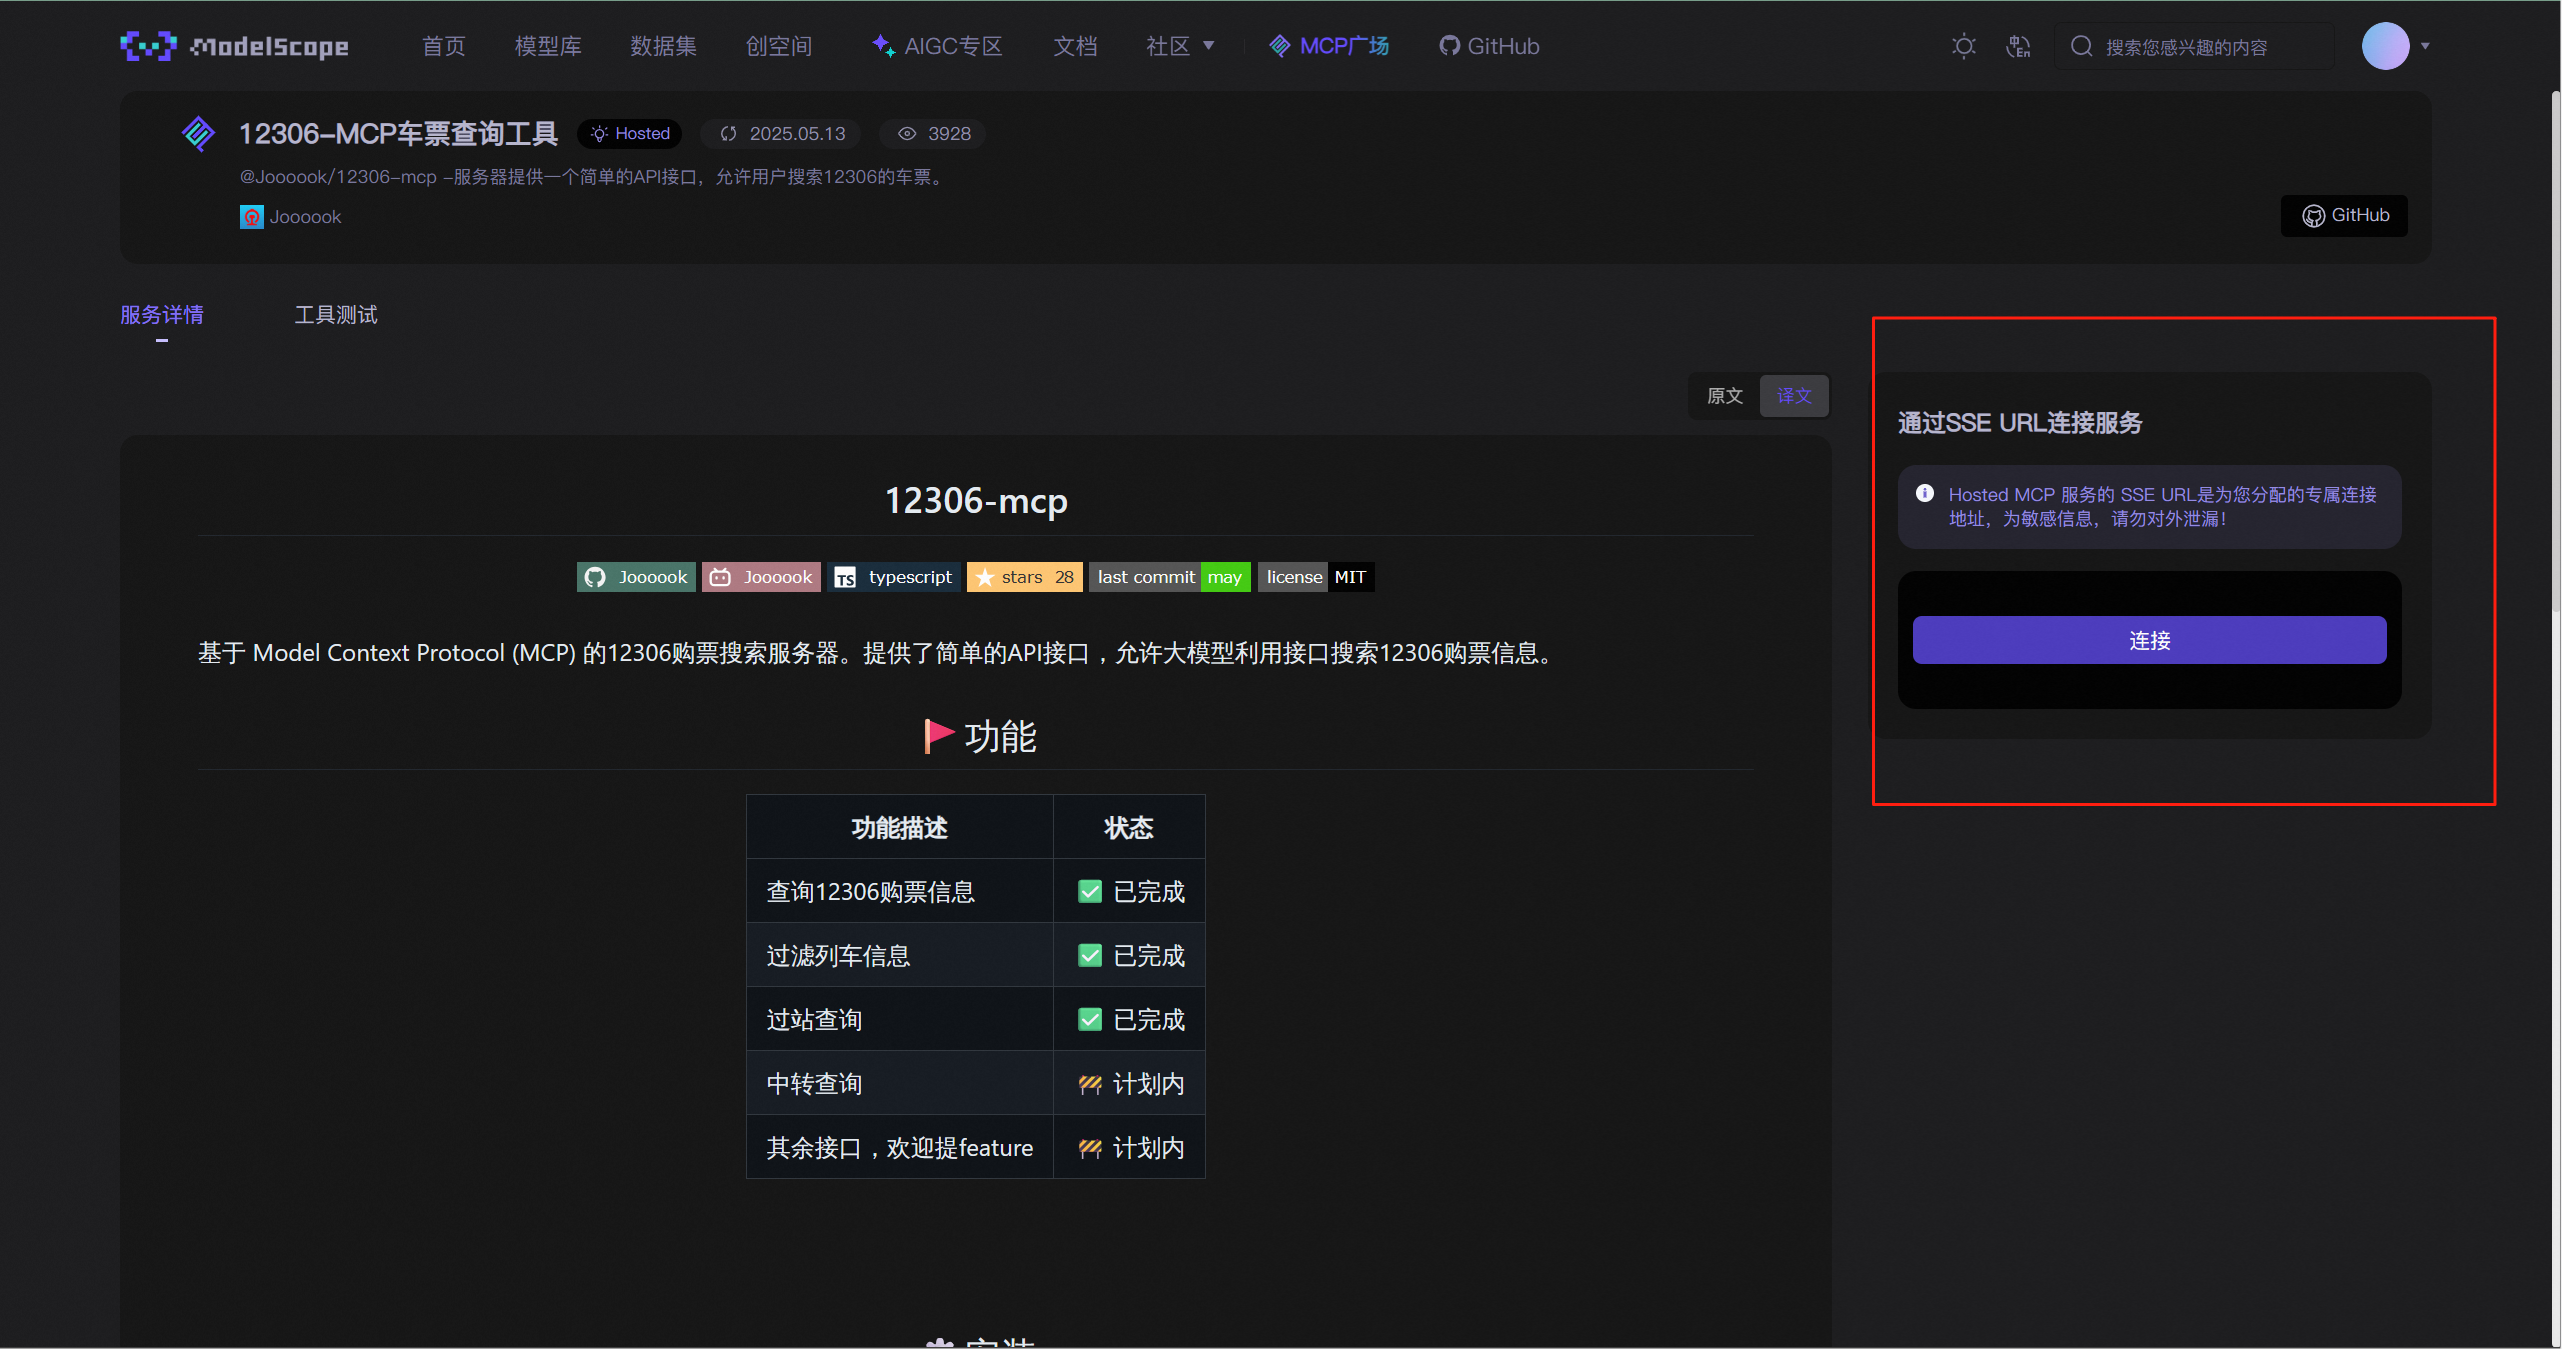Click the purple 连接 button
The image size is (2562, 1349).
click(2149, 640)
